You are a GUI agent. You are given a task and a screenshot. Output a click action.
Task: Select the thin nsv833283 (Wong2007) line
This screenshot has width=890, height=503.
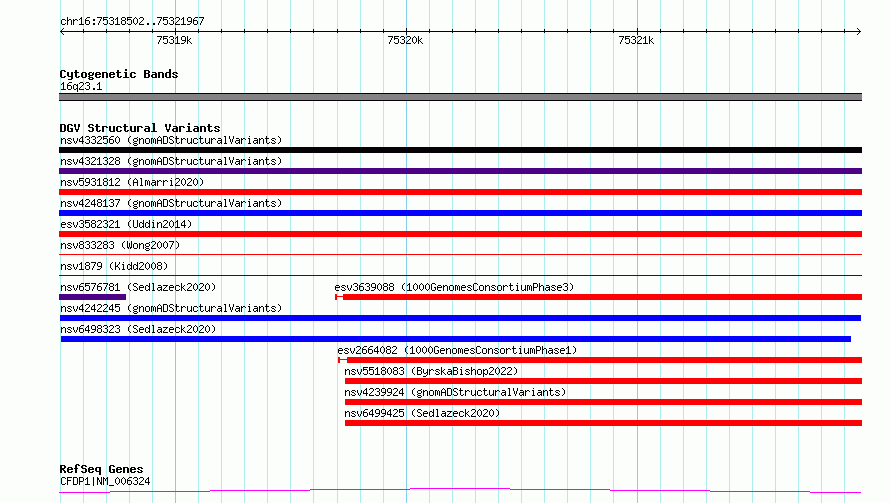click(x=460, y=254)
